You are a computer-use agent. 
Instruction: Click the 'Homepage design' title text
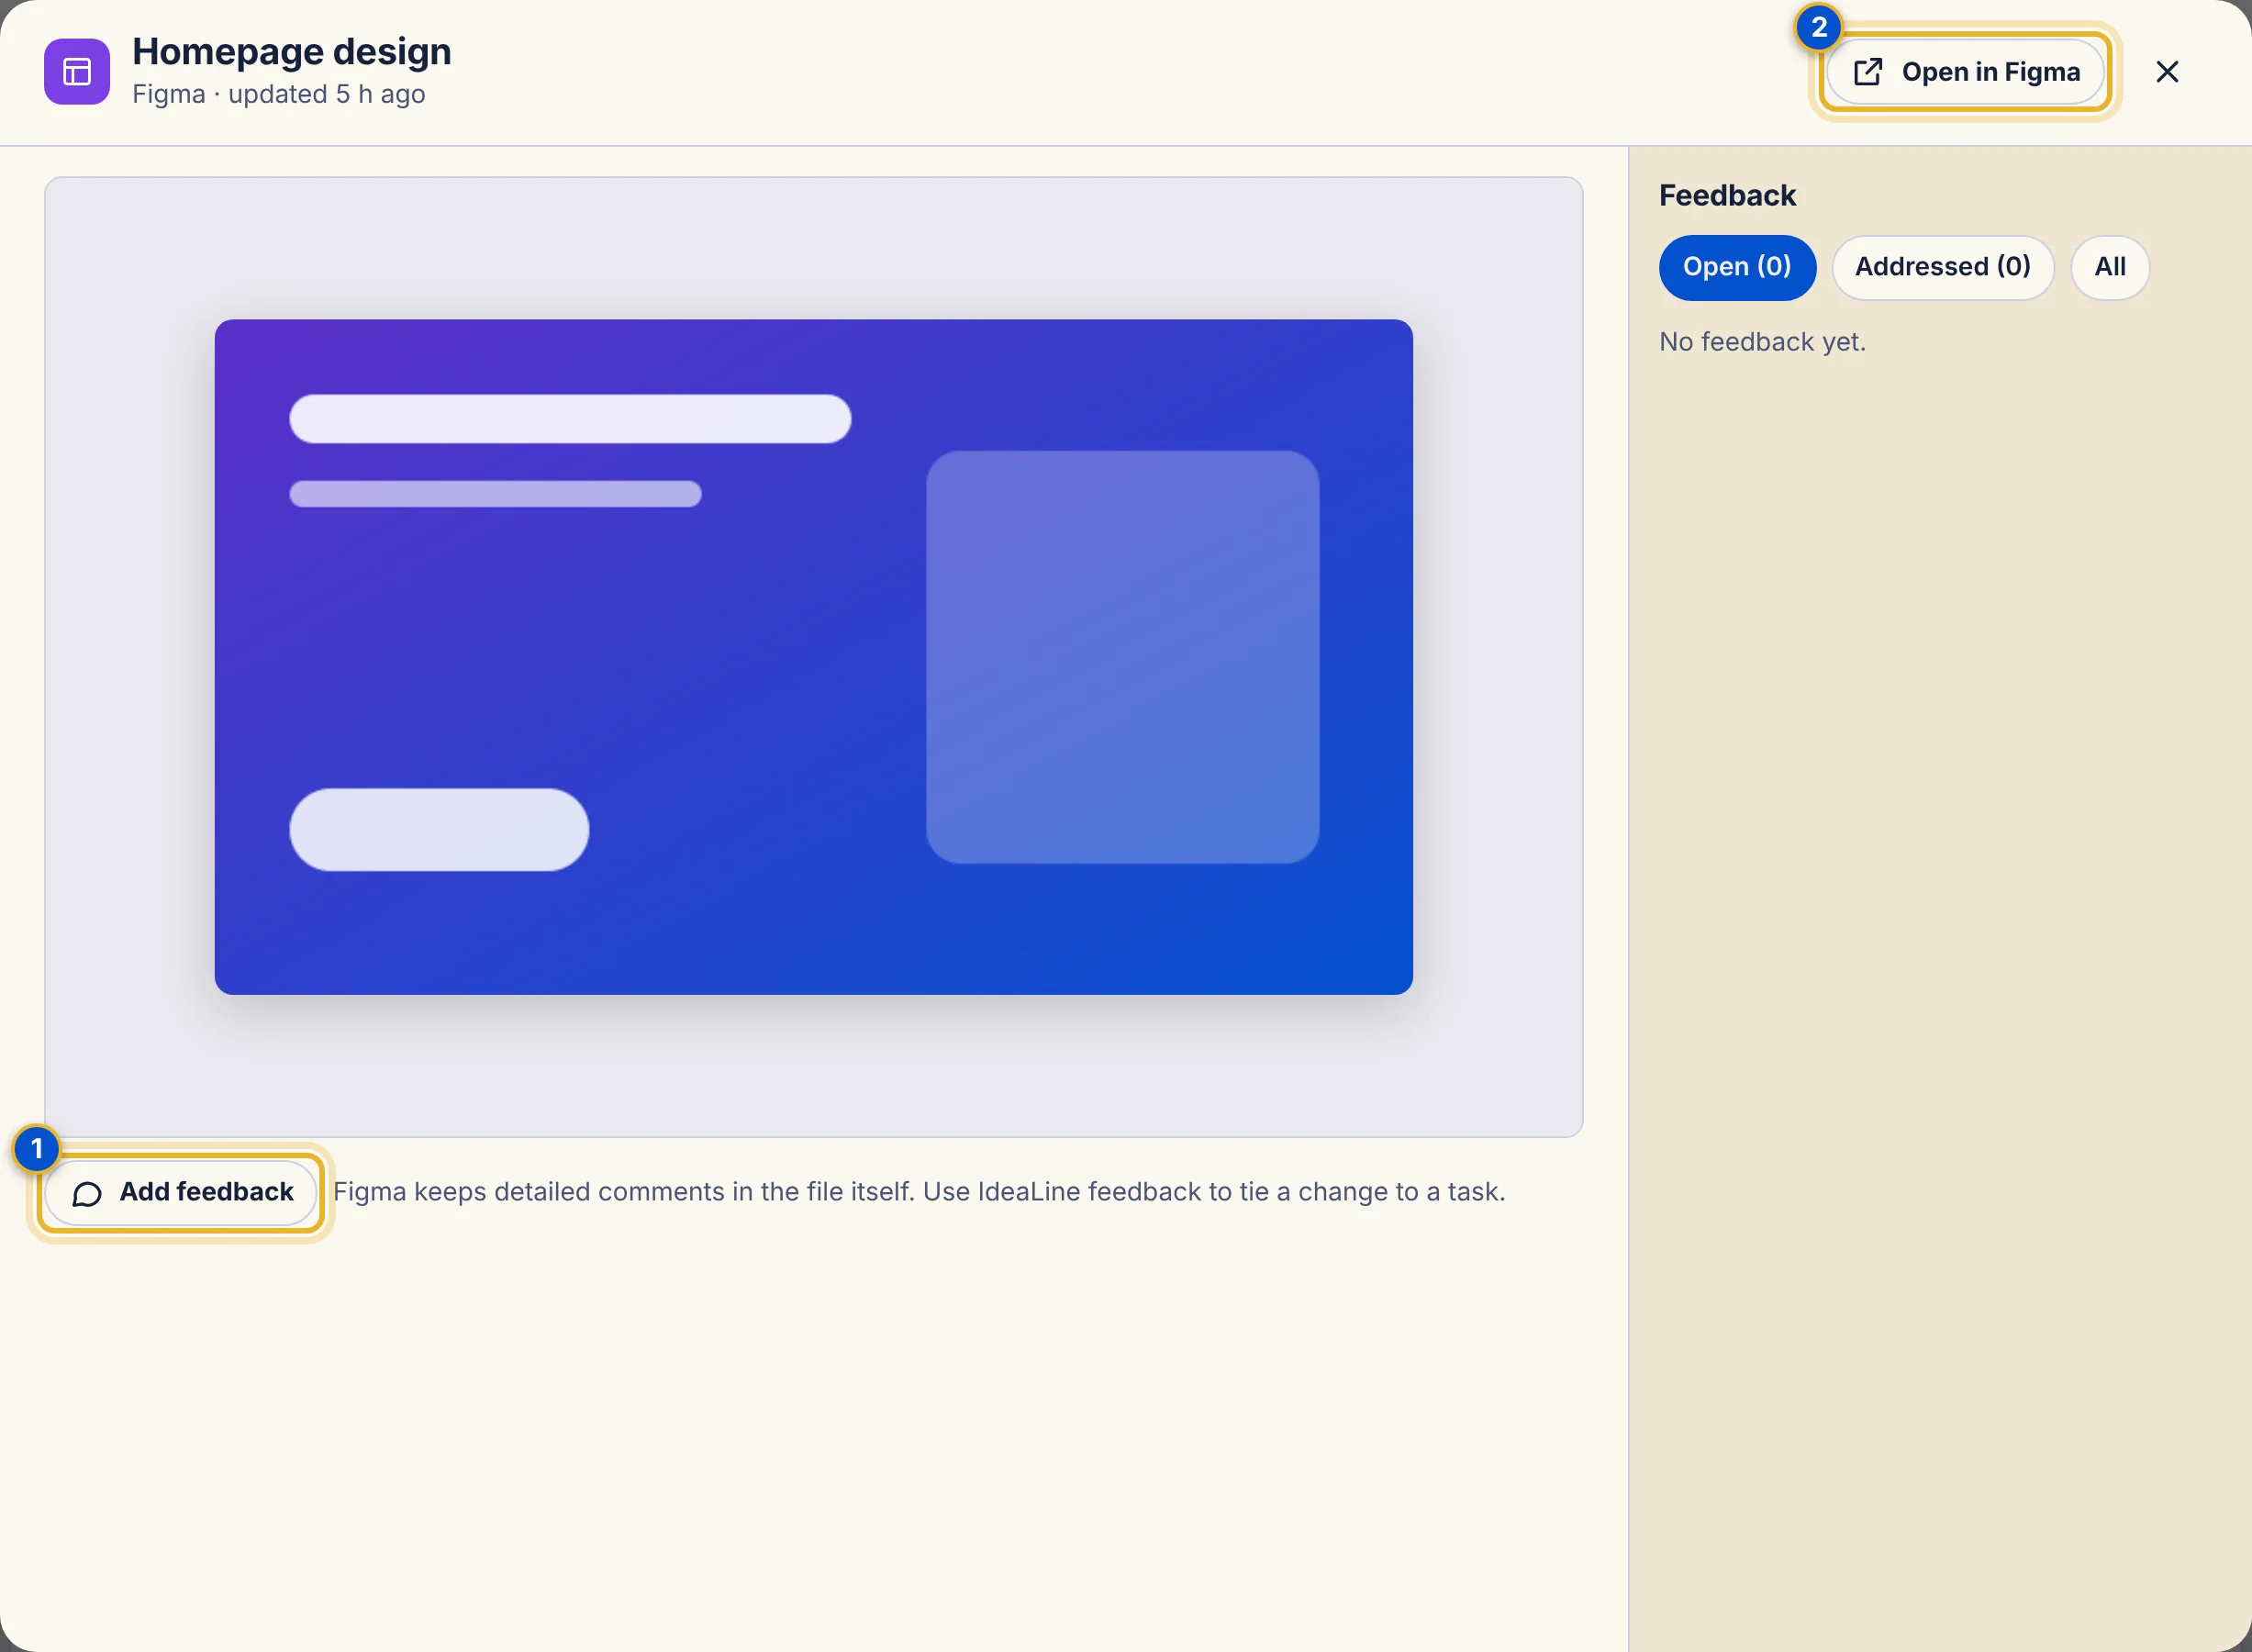pyautogui.click(x=291, y=51)
